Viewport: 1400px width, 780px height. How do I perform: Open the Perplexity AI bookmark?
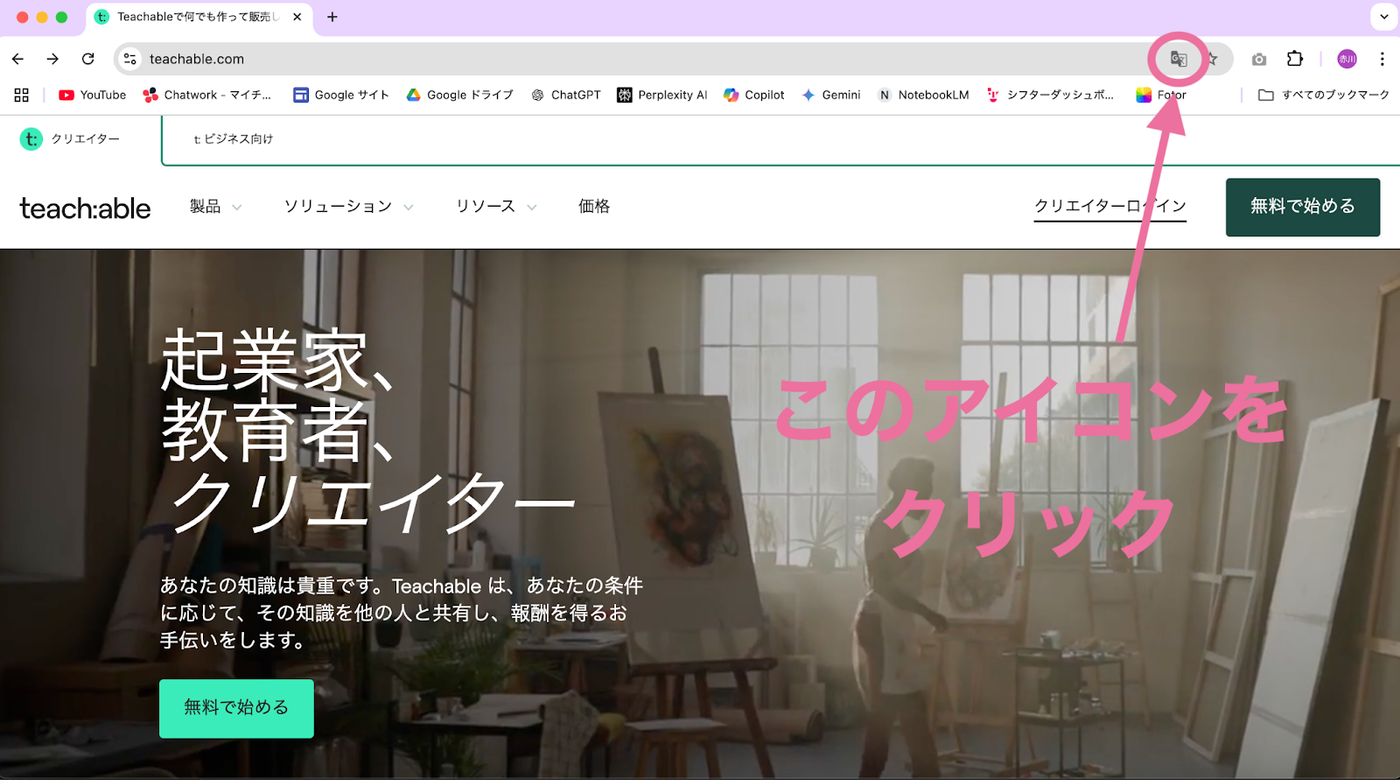662,95
